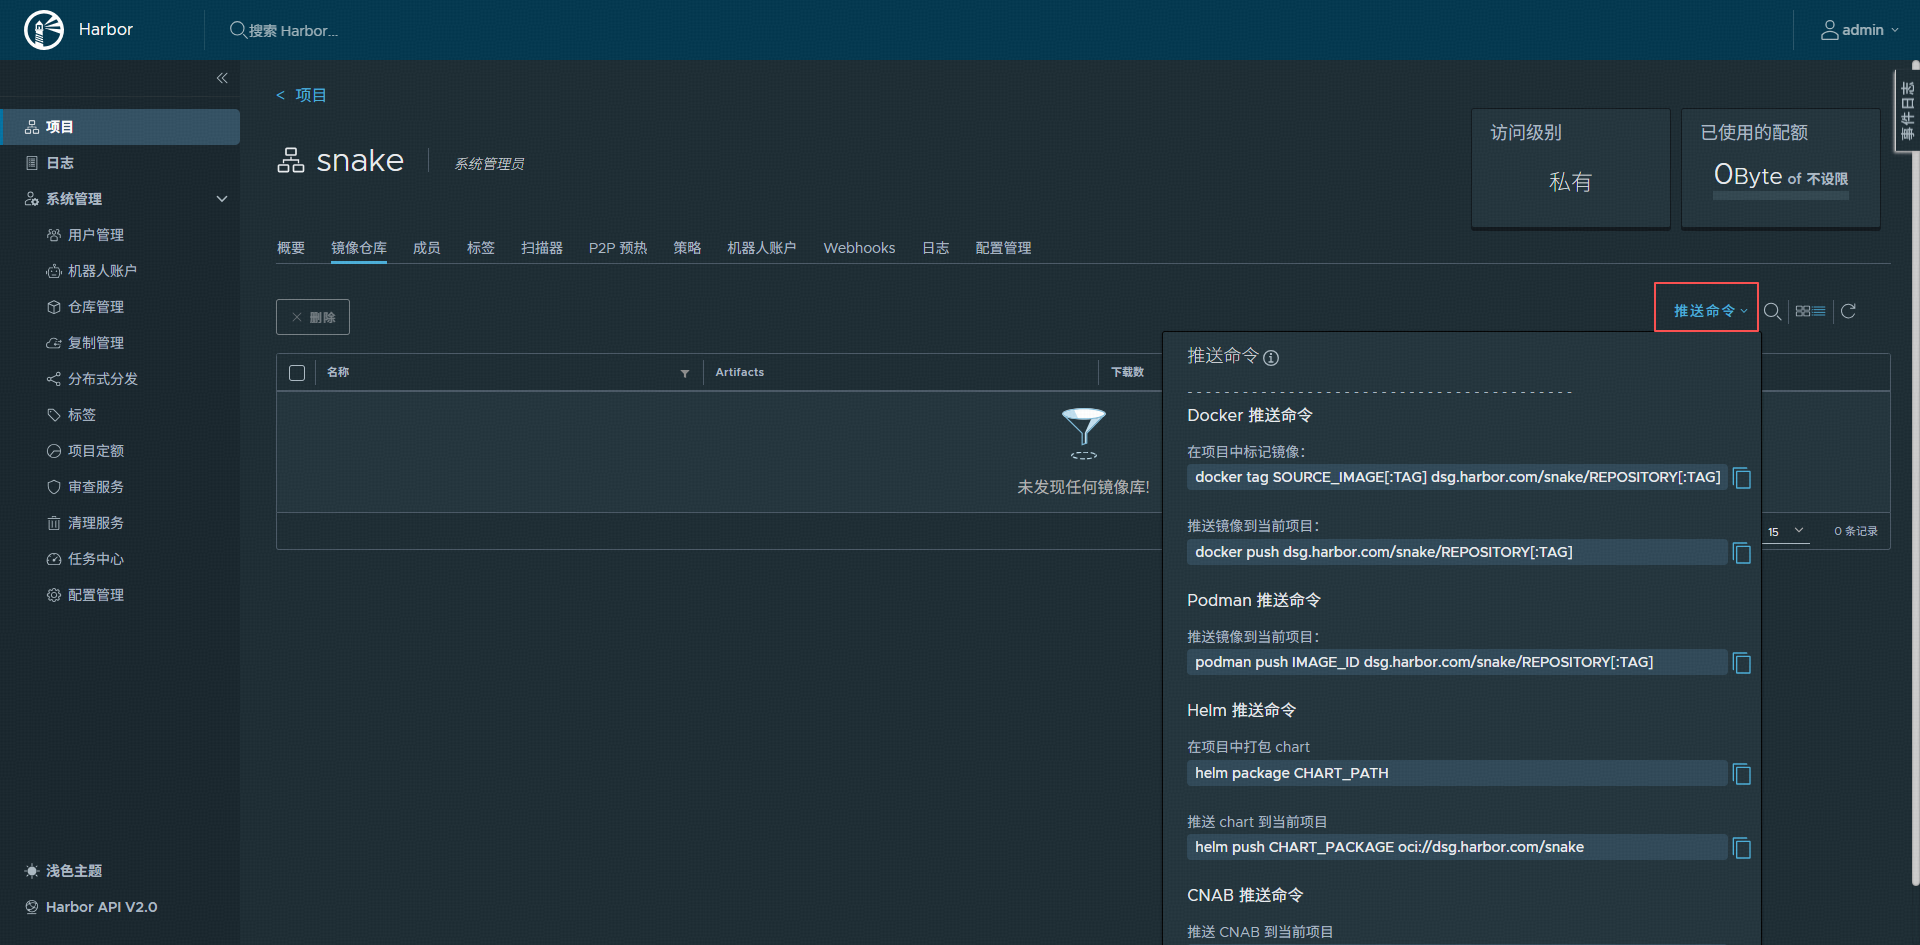This screenshot has width=1920, height=945.
Task: Toggle card/list view icon
Action: [1810, 311]
